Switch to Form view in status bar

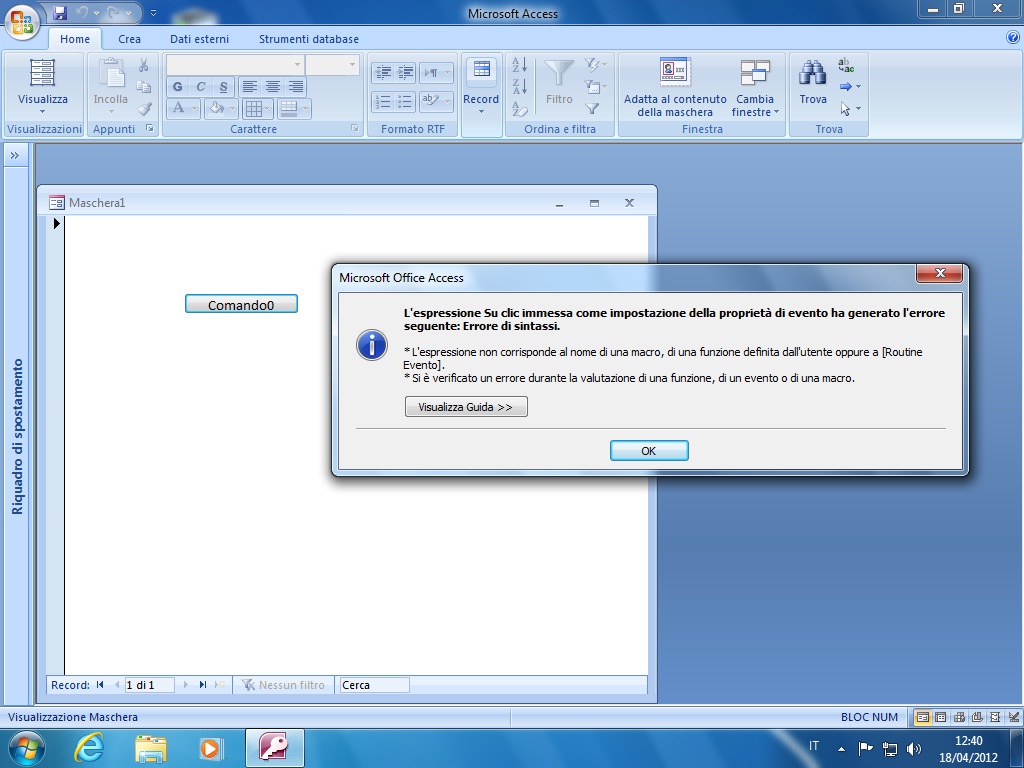(x=922, y=717)
